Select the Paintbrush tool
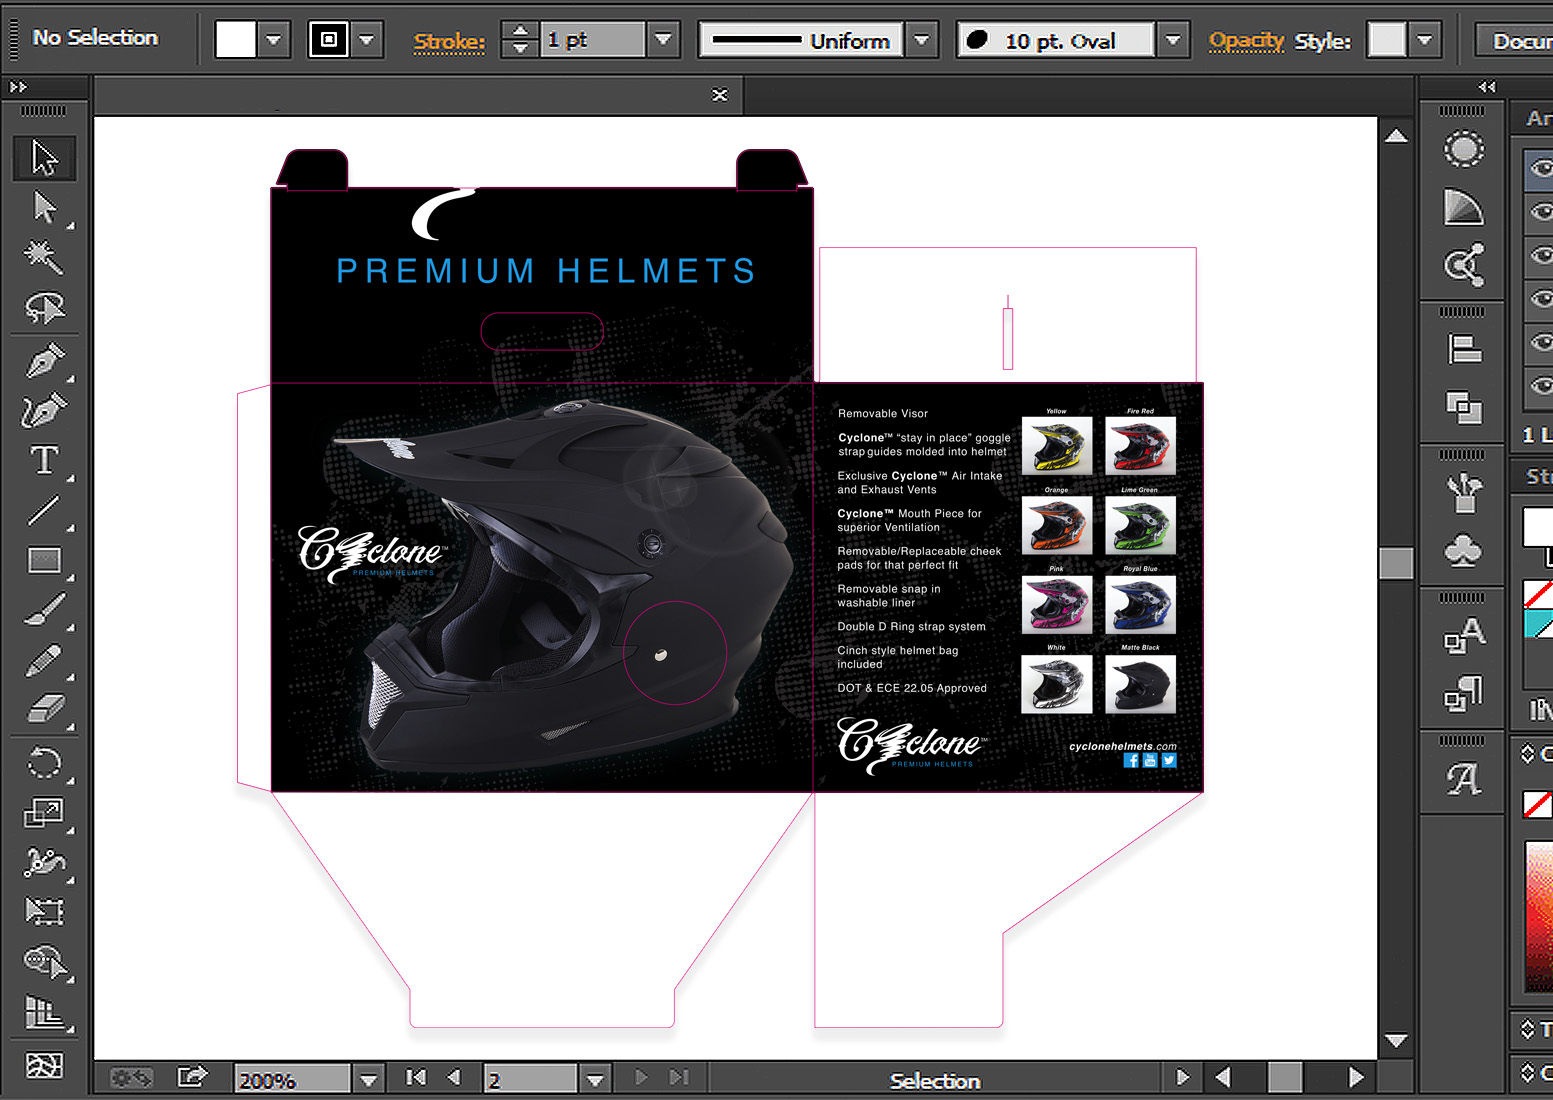This screenshot has width=1553, height=1100. click(x=44, y=610)
